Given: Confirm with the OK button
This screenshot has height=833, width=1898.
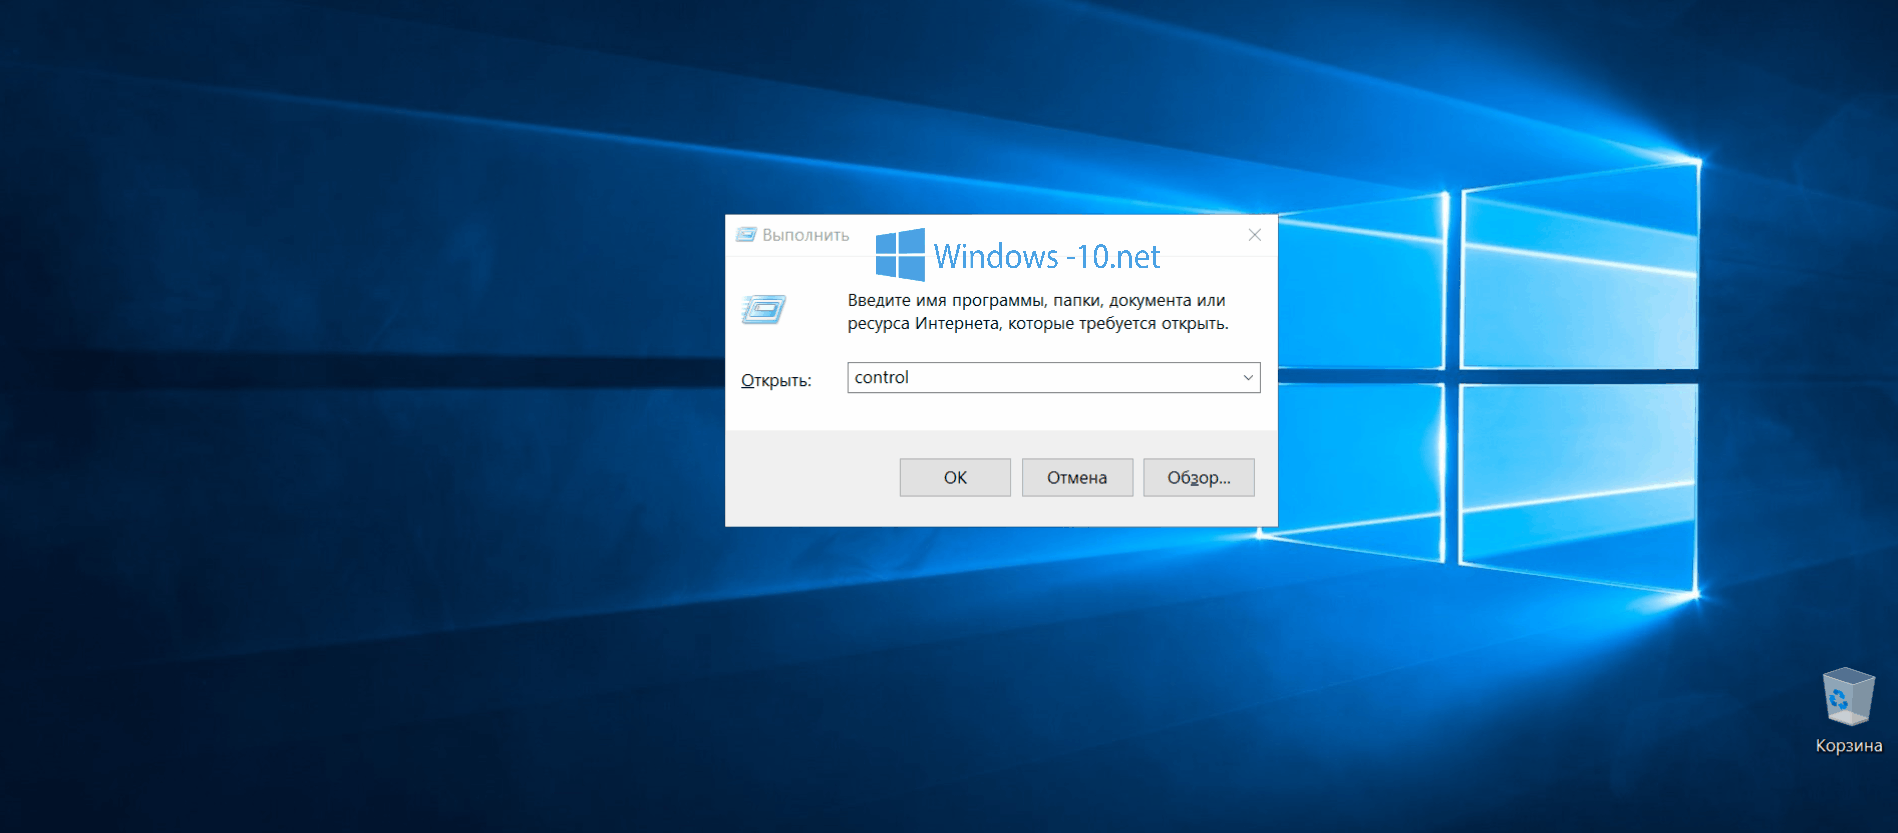Looking at the screenshot, I should pyautogui.click(x=955, y=478).
